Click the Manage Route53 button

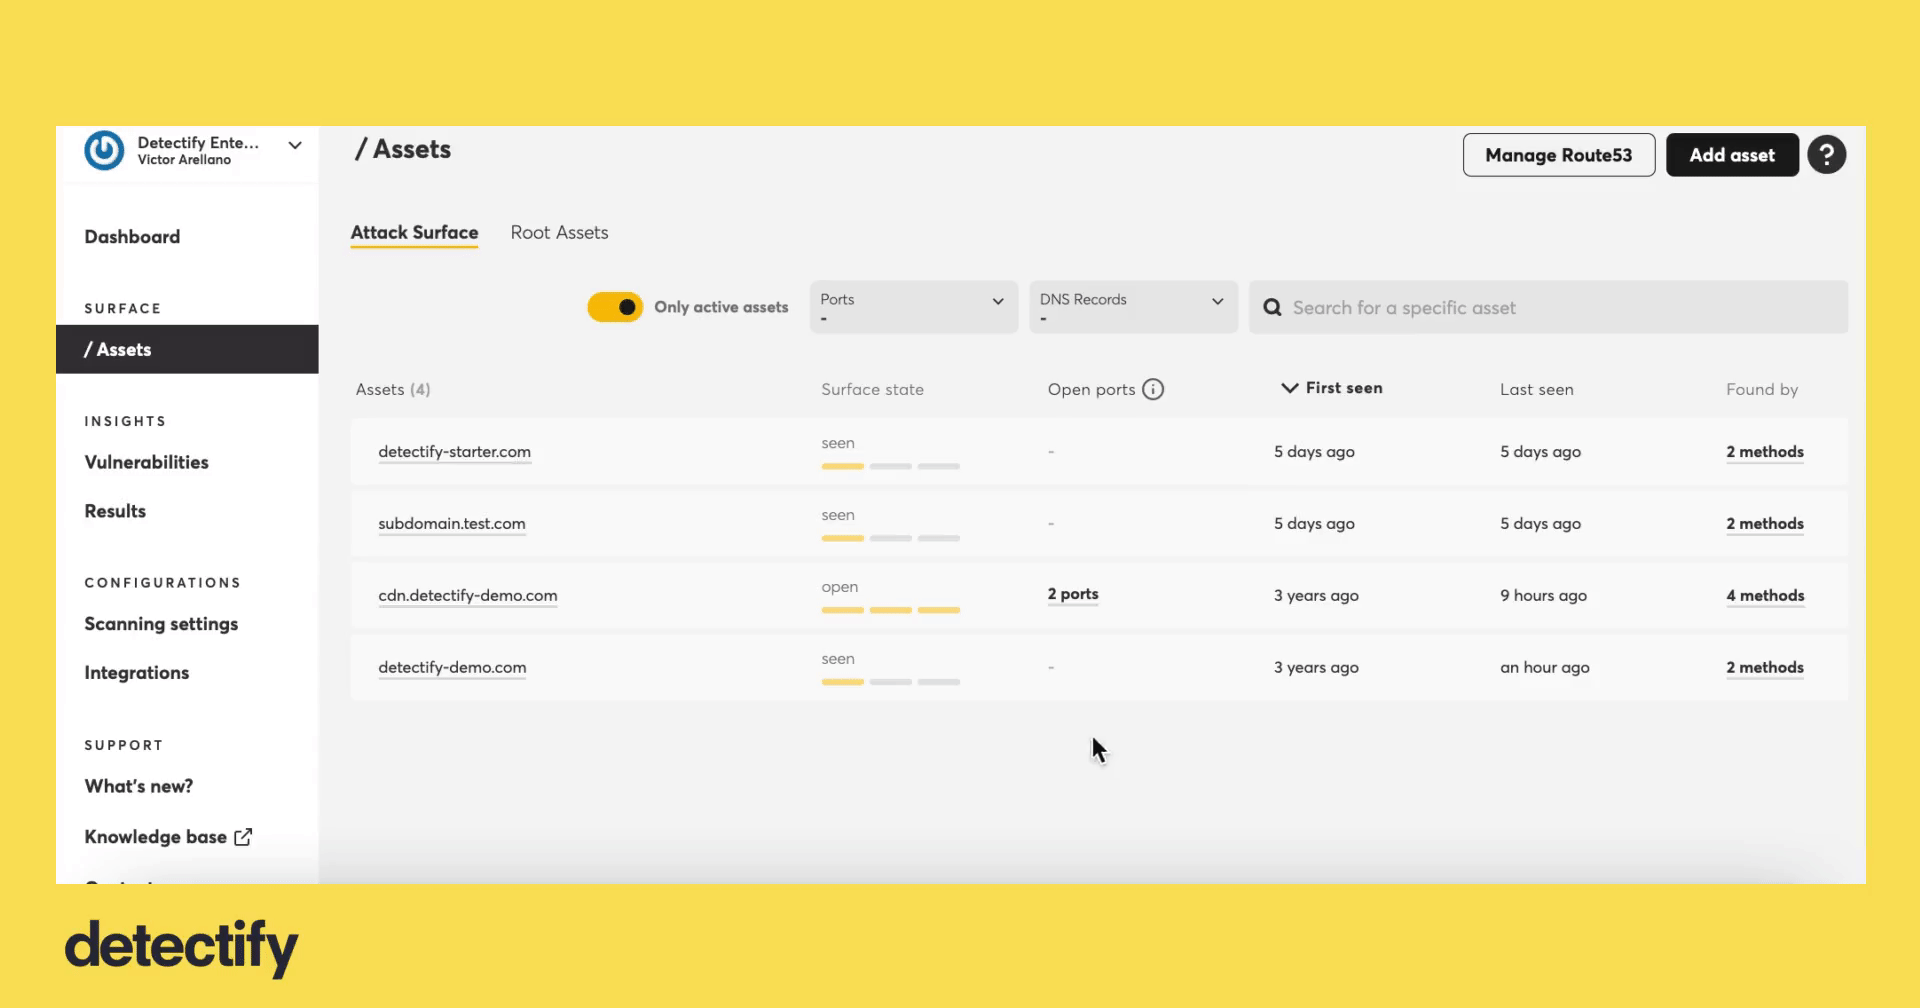point(1558,155)
